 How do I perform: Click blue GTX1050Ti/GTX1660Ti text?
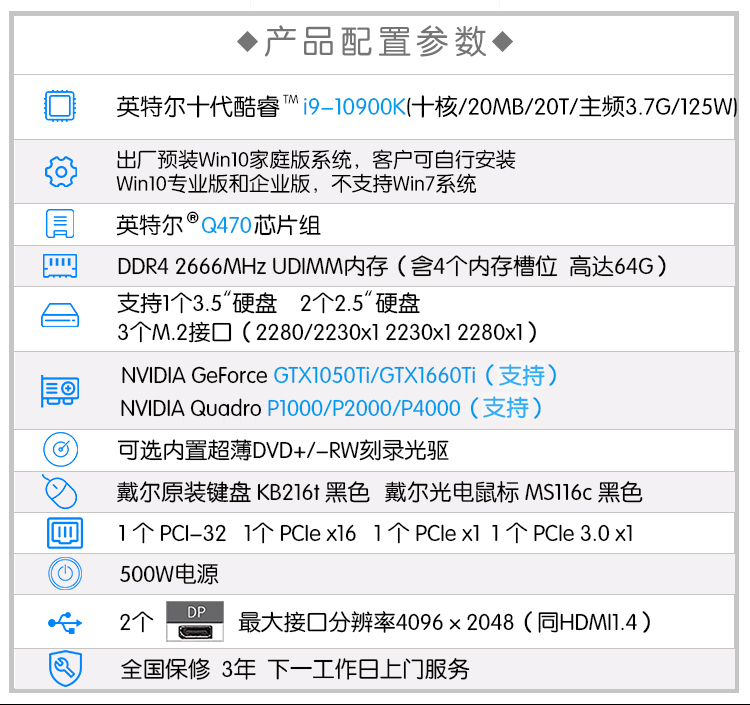pyautogui.click(x=375, y=375)
